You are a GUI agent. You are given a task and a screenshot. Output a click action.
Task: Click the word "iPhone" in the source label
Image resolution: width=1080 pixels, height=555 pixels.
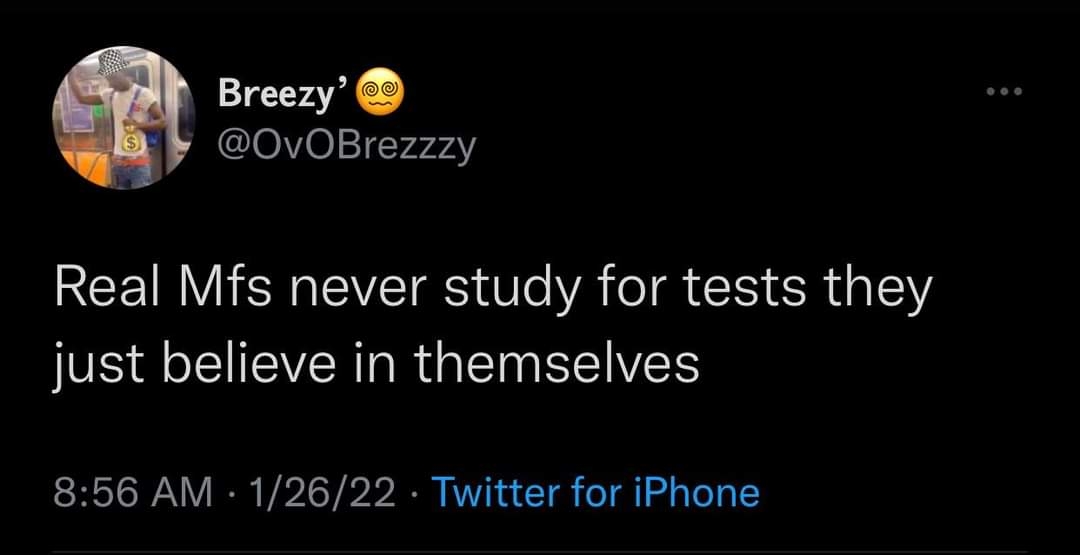pos(700,492)
